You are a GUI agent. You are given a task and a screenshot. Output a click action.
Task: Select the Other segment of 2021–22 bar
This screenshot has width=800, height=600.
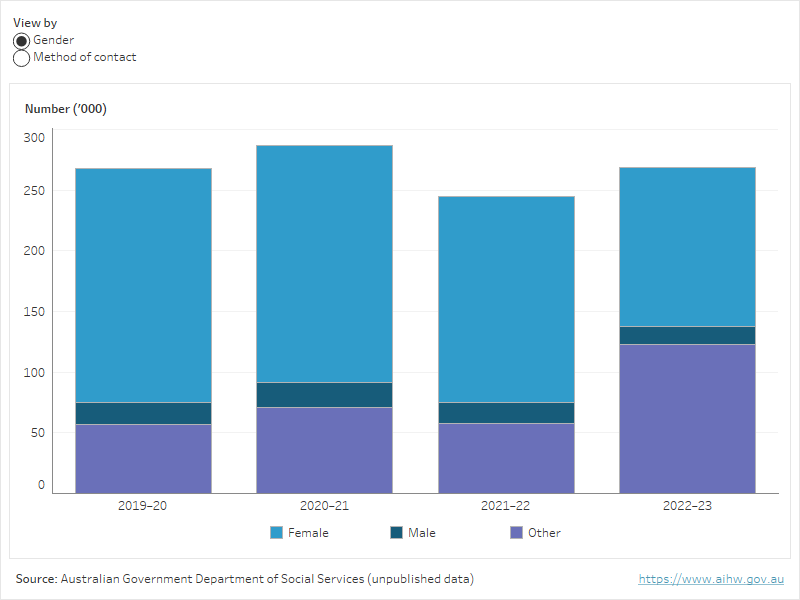506,458
